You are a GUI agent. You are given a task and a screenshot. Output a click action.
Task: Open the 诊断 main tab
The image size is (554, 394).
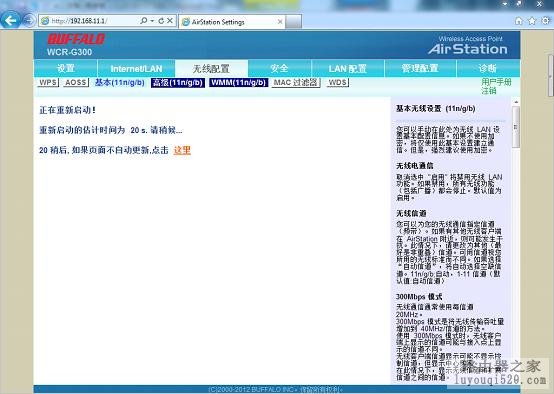(x=488, y=68)
